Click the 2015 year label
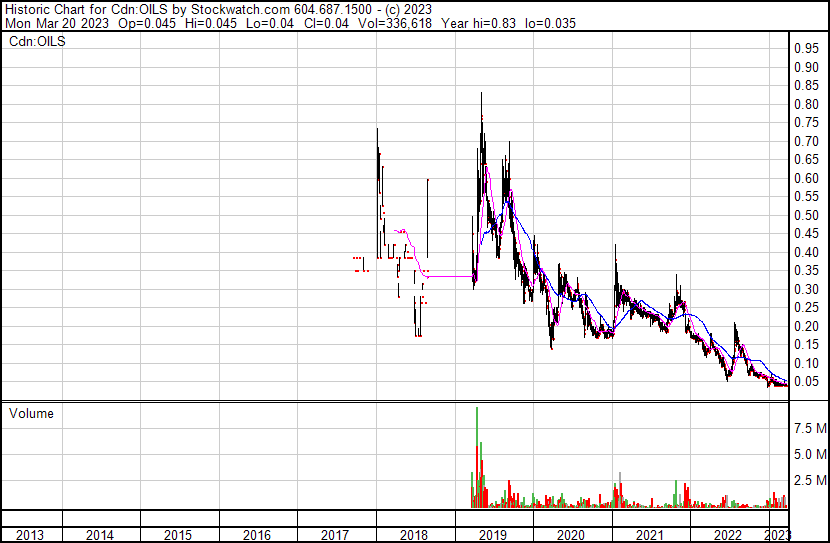The height and width of the screenshot is (543, 830). click(x=178, y=535)
